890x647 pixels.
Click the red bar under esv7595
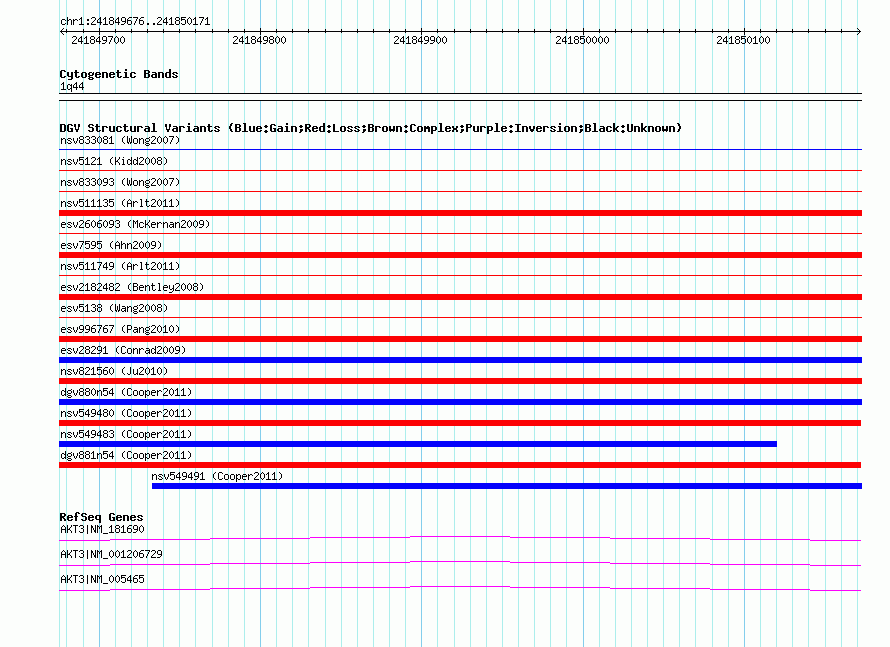[460, 255]
